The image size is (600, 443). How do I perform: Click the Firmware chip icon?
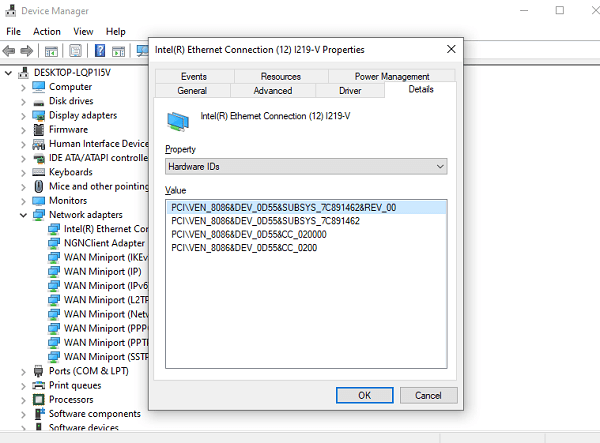(39, 130)
